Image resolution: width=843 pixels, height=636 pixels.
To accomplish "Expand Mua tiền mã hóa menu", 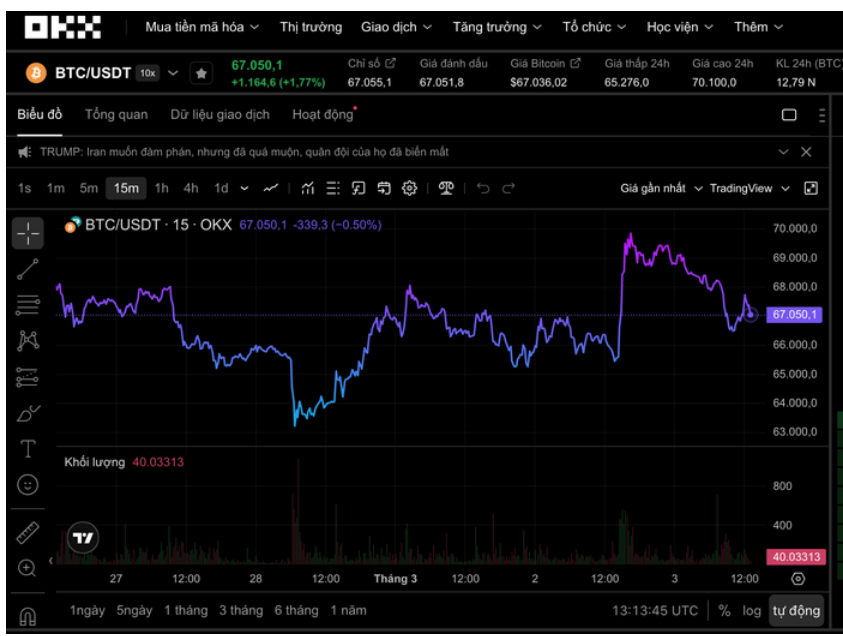I will (x=202, y=27).
